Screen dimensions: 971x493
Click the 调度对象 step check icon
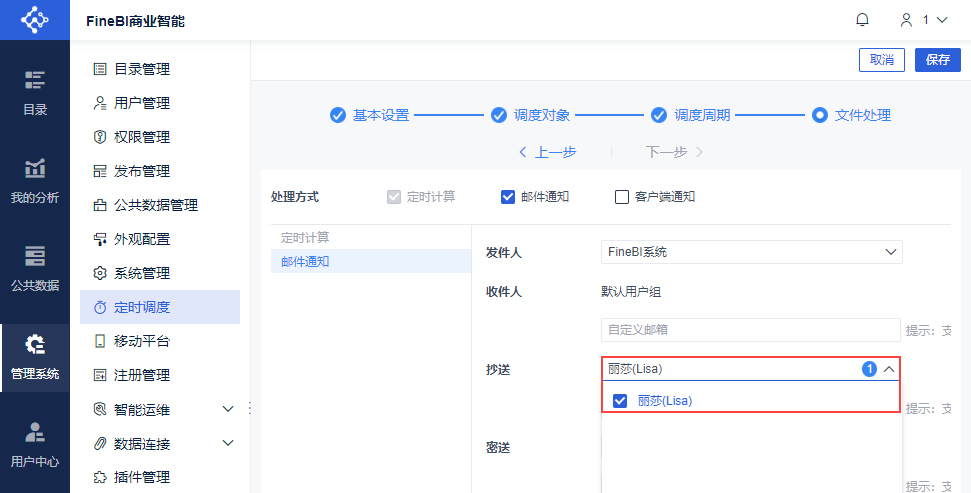499,115
